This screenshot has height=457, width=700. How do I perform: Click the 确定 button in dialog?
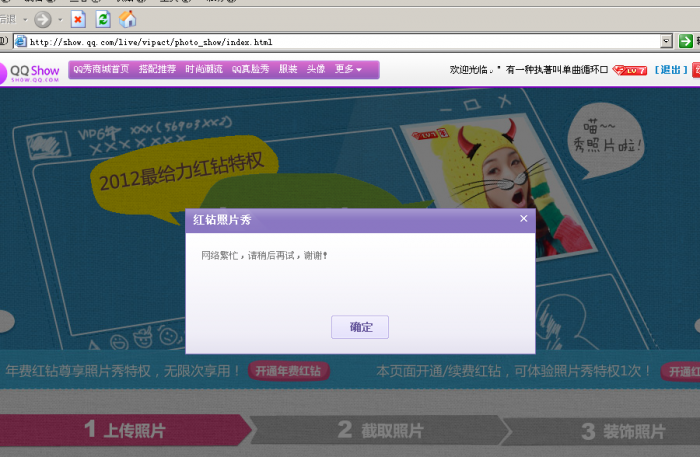pyautogui.click(x=360, y=327)
